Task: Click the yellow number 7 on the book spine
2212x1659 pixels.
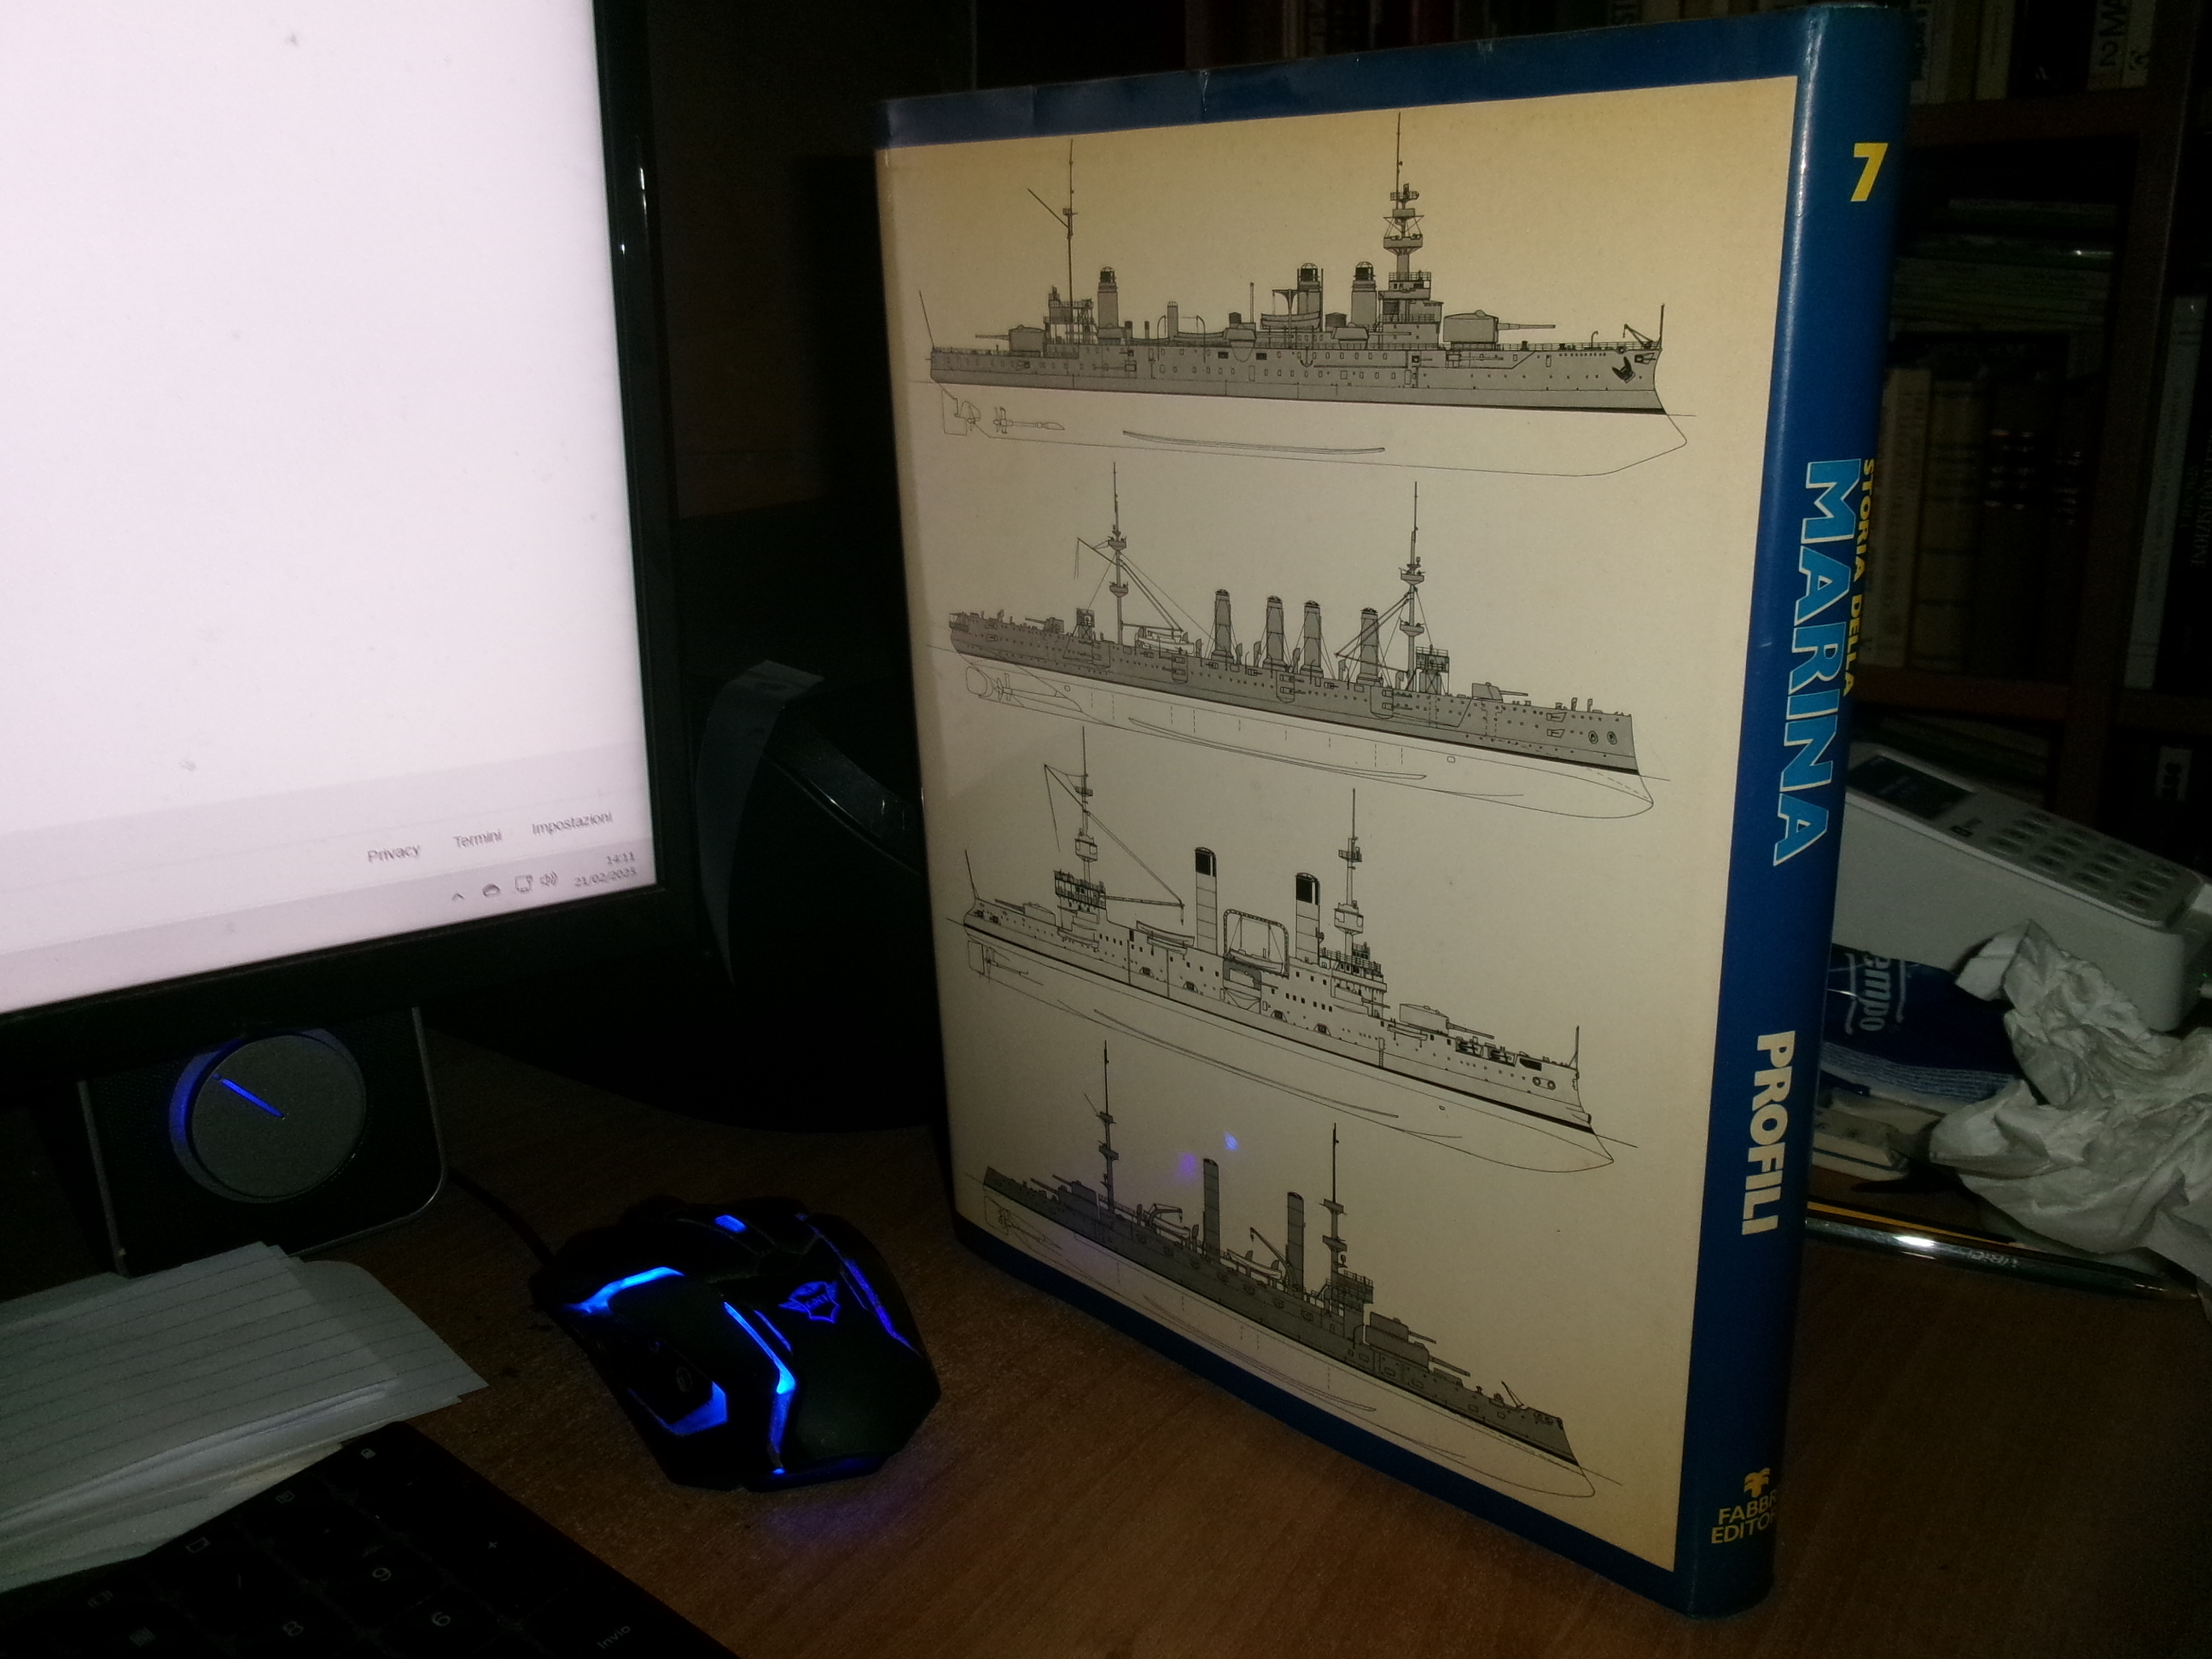Action: point(1865,172)
